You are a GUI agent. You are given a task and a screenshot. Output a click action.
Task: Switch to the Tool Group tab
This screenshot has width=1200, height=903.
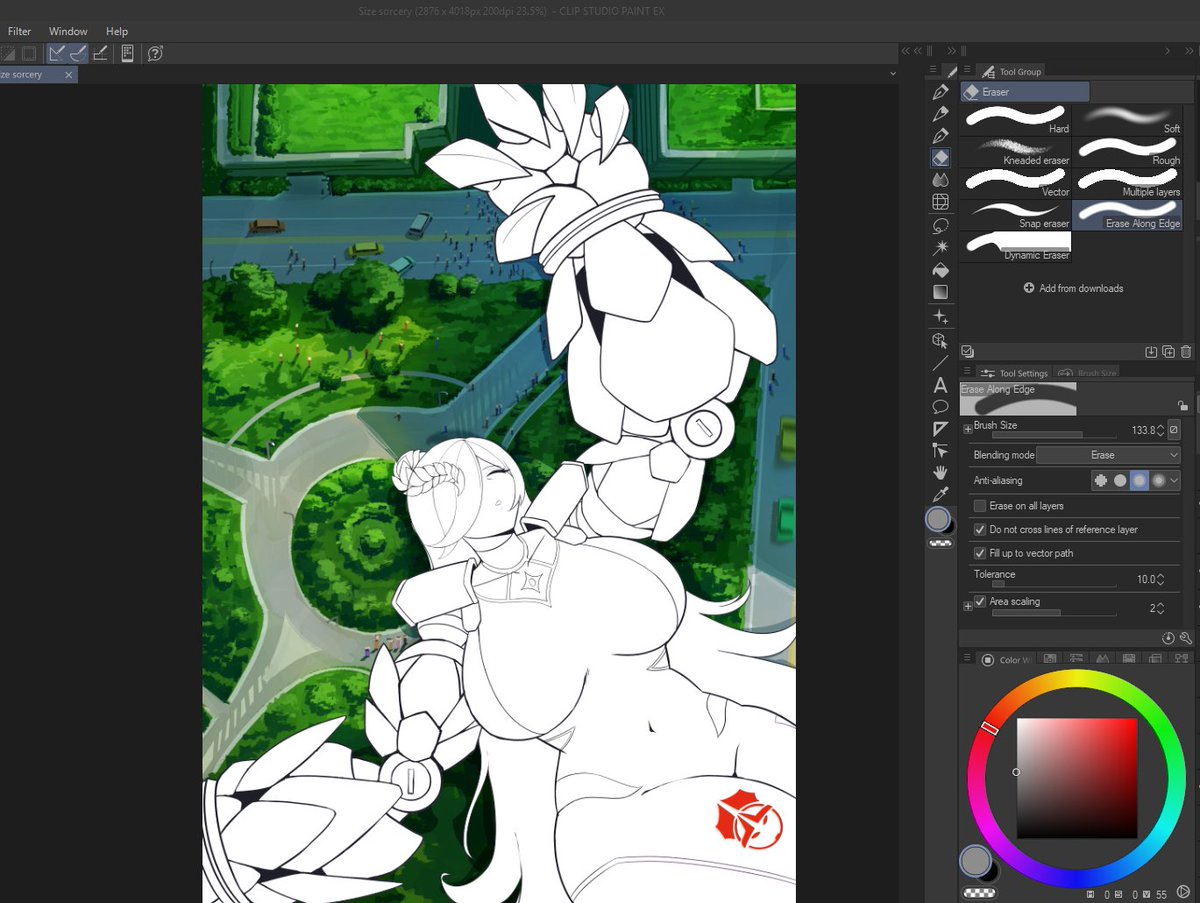(x=1012, y=71)
